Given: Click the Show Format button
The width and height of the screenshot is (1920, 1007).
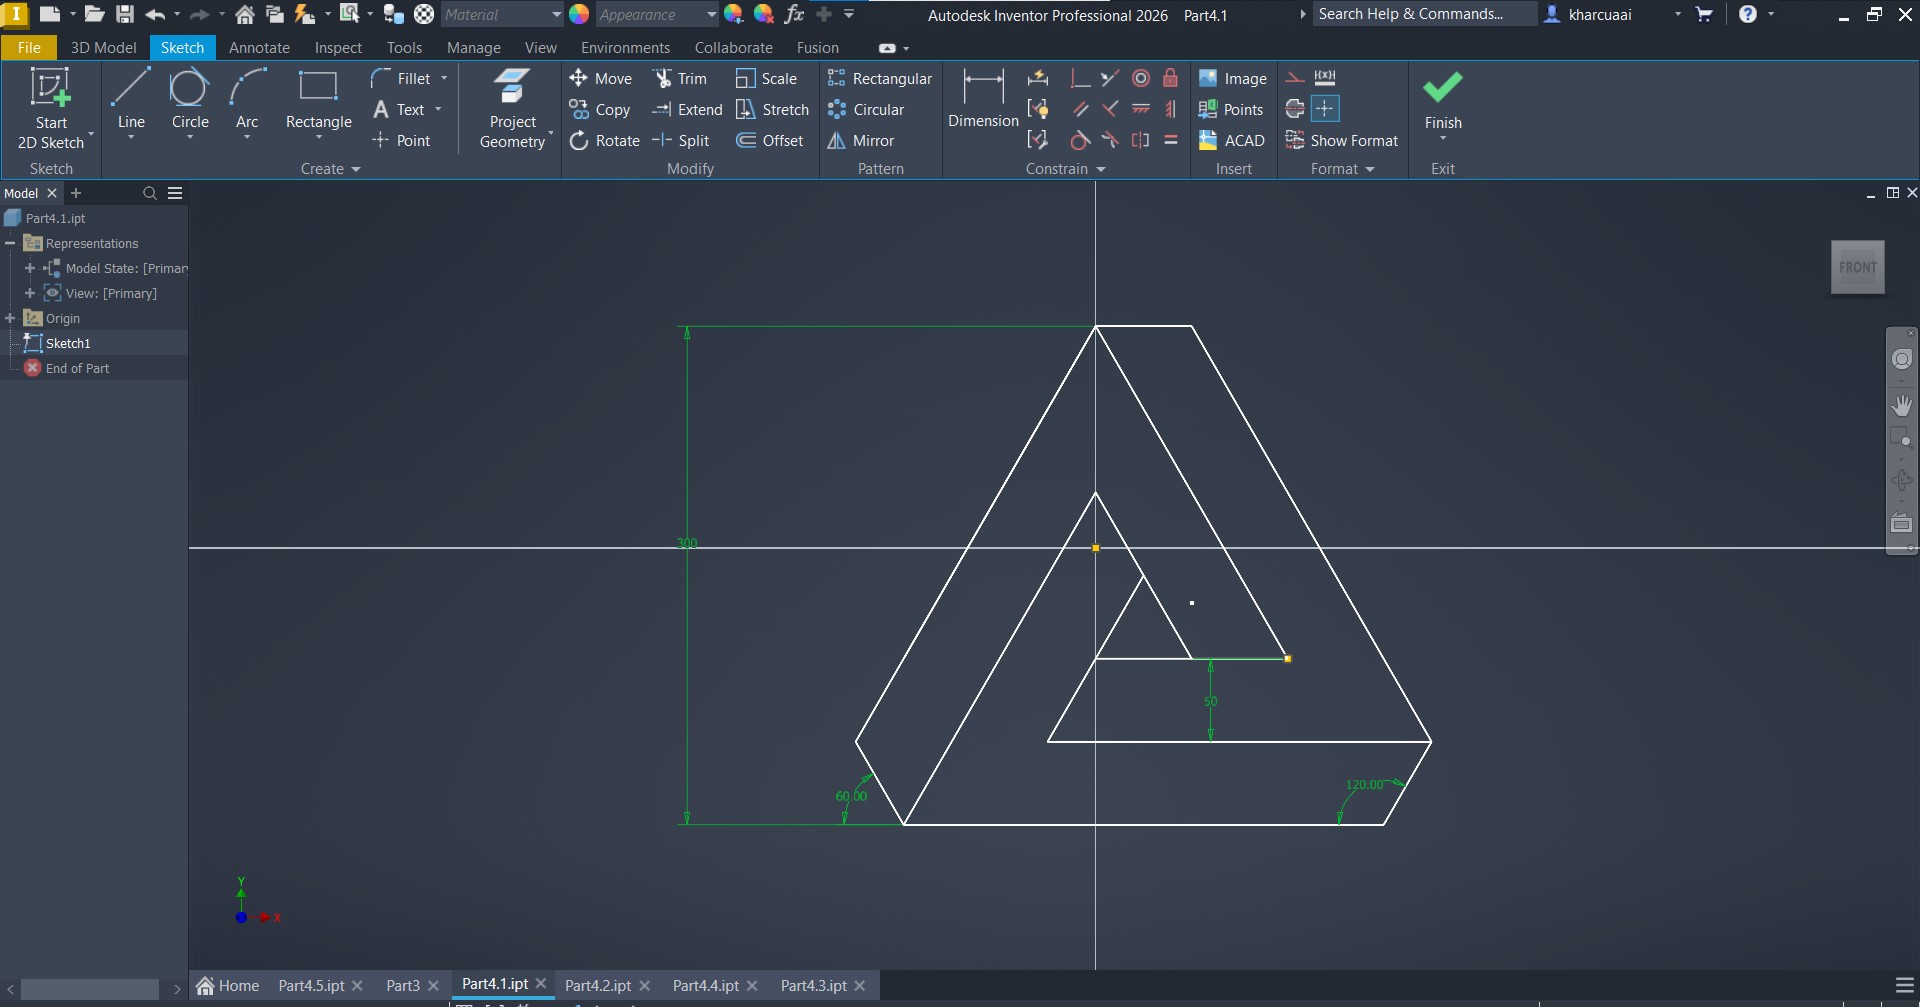Looking at the screenshot, I should pos(1341,141).
